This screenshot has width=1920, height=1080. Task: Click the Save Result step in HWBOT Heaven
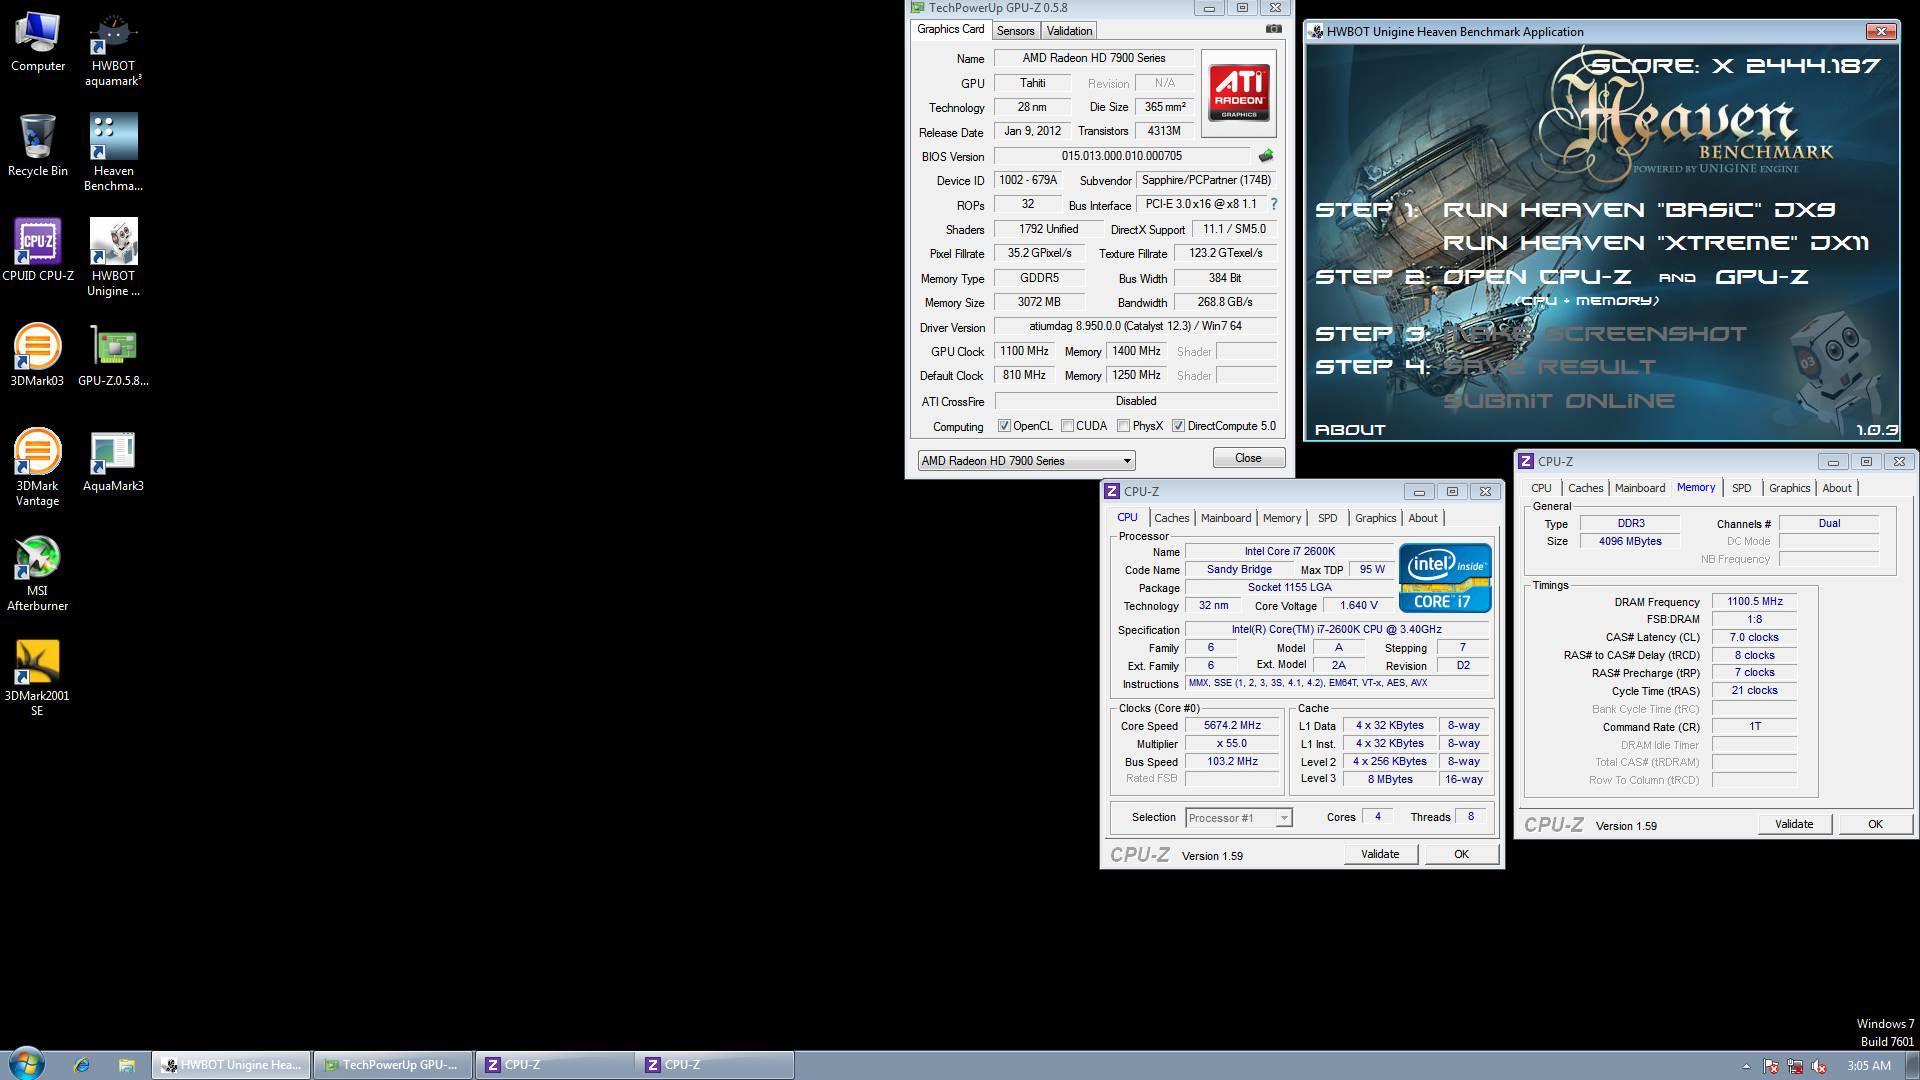(x=1548, y=367)
